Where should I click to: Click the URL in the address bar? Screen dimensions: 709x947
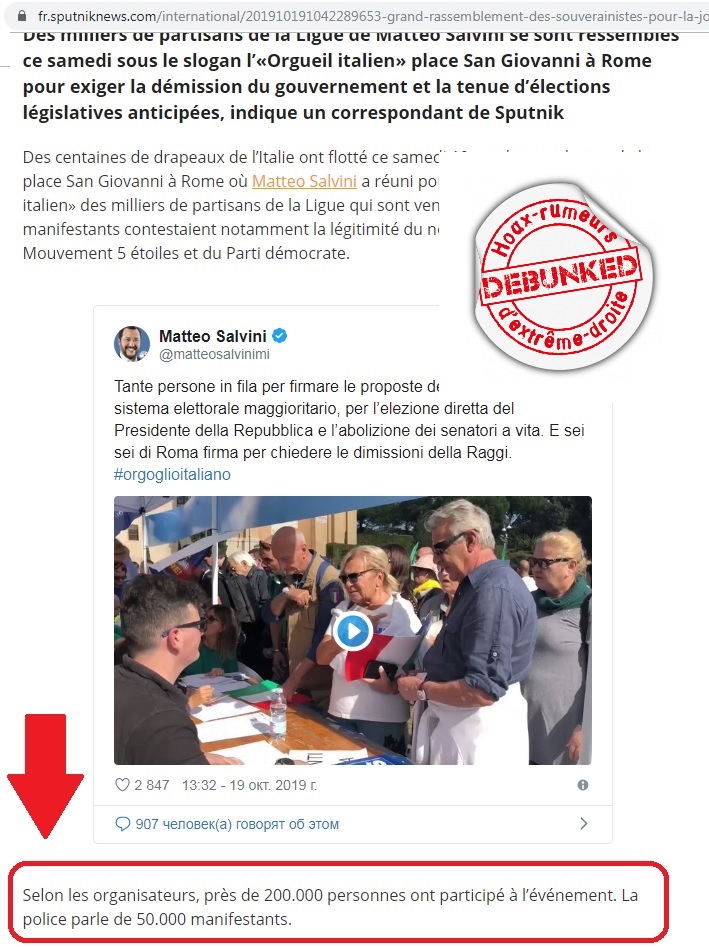[x=373, y=16]
